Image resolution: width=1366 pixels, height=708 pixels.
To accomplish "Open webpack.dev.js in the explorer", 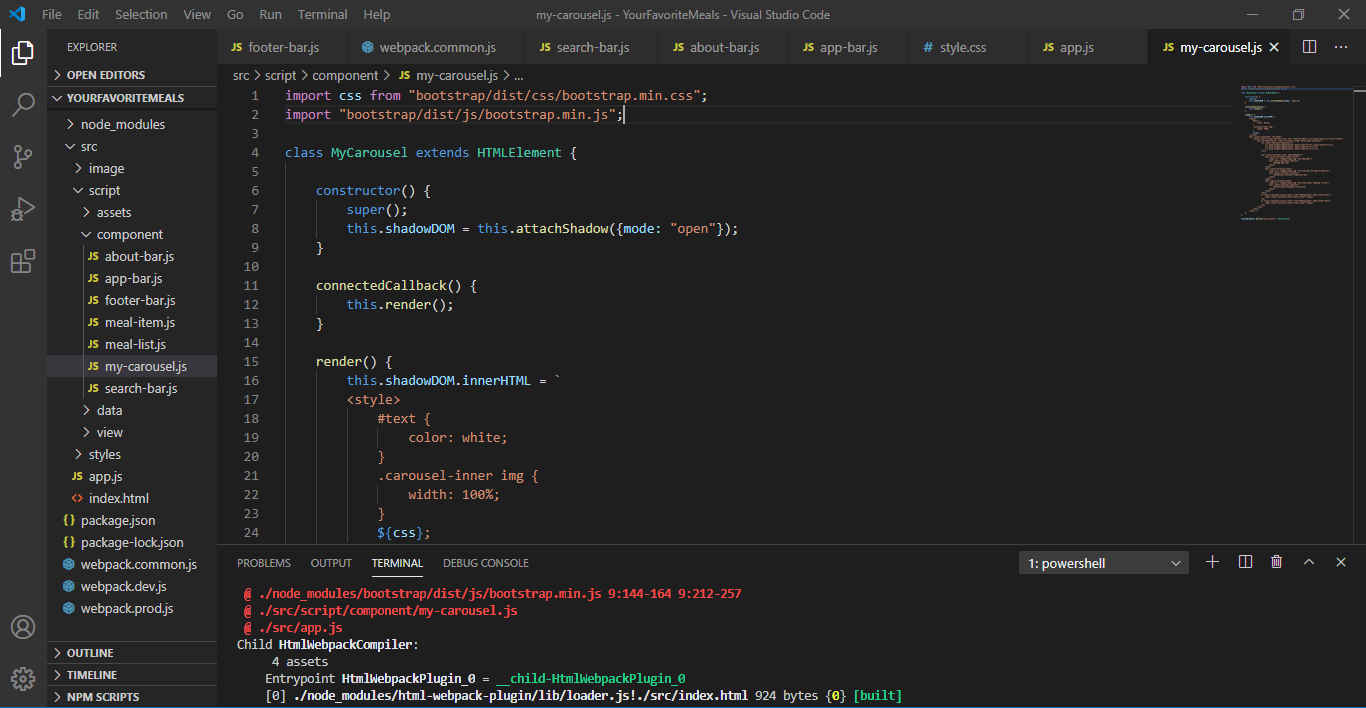I will [x=132, y=586].
